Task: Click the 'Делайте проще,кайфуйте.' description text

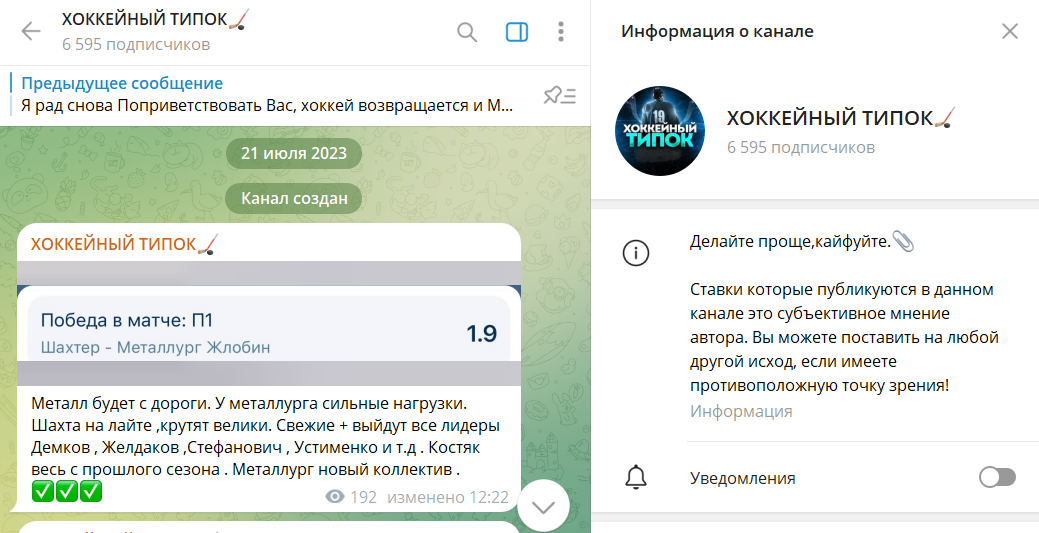Action: tap(802, 242)
